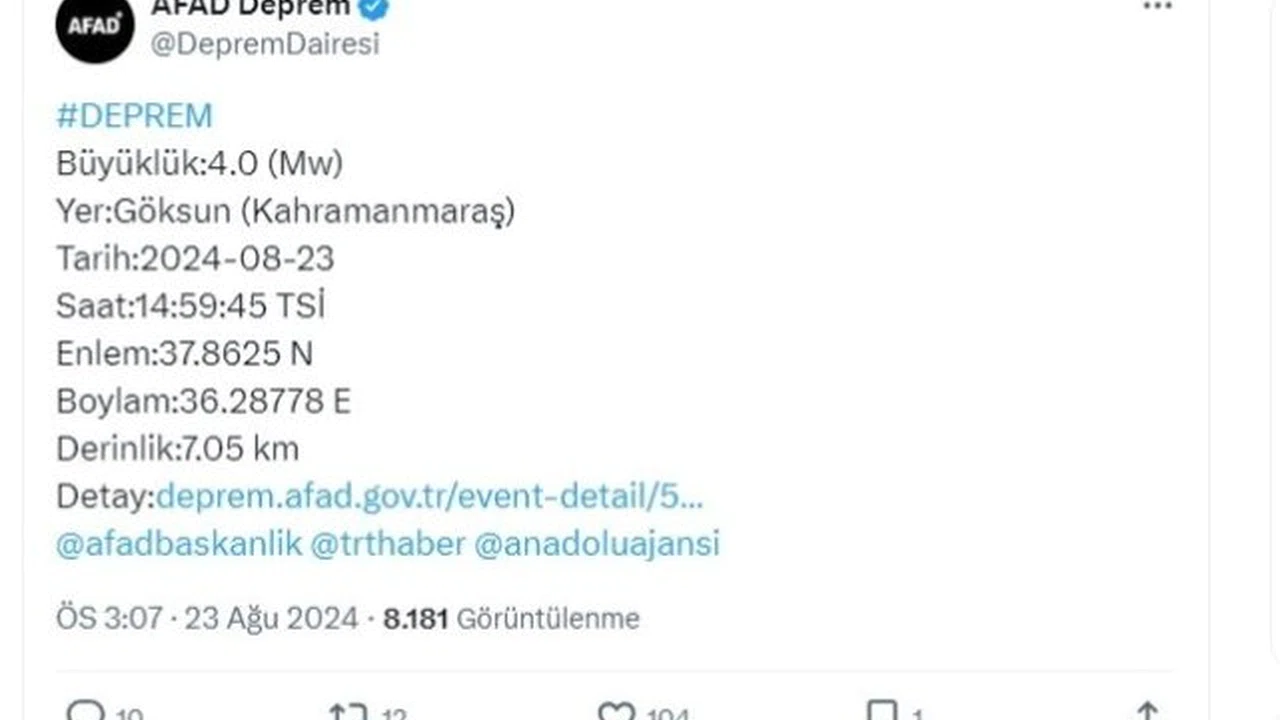This screenshot has height=720, width=1280.
Task: Bookmark this tweet
Action: tap(882, 711)
